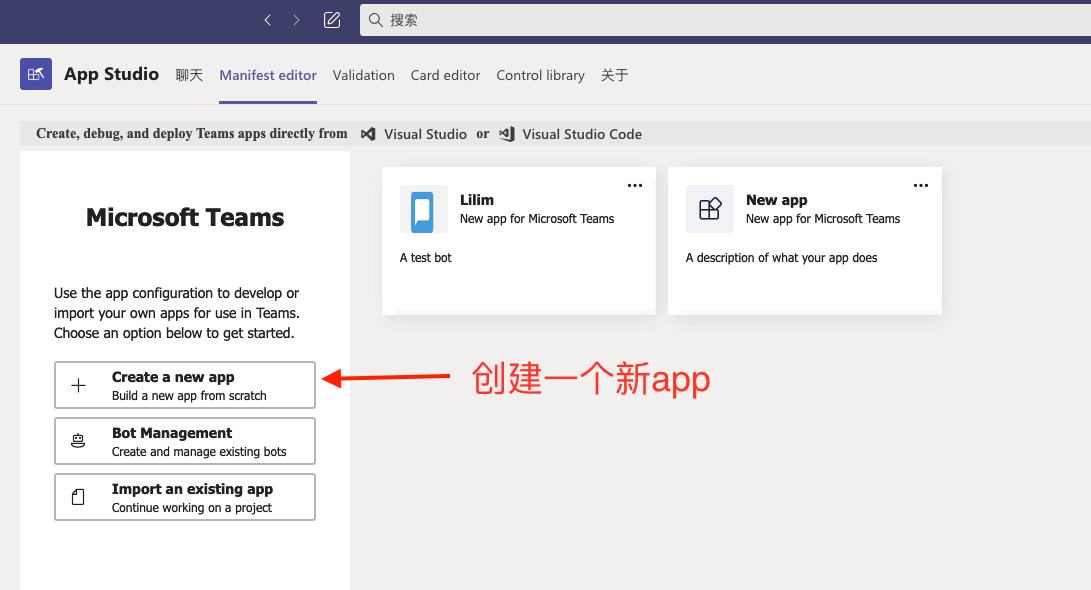Viewport: 1091px width, 590px height.
Task: Click the App Studio logo icon
Action: [36, 74]
